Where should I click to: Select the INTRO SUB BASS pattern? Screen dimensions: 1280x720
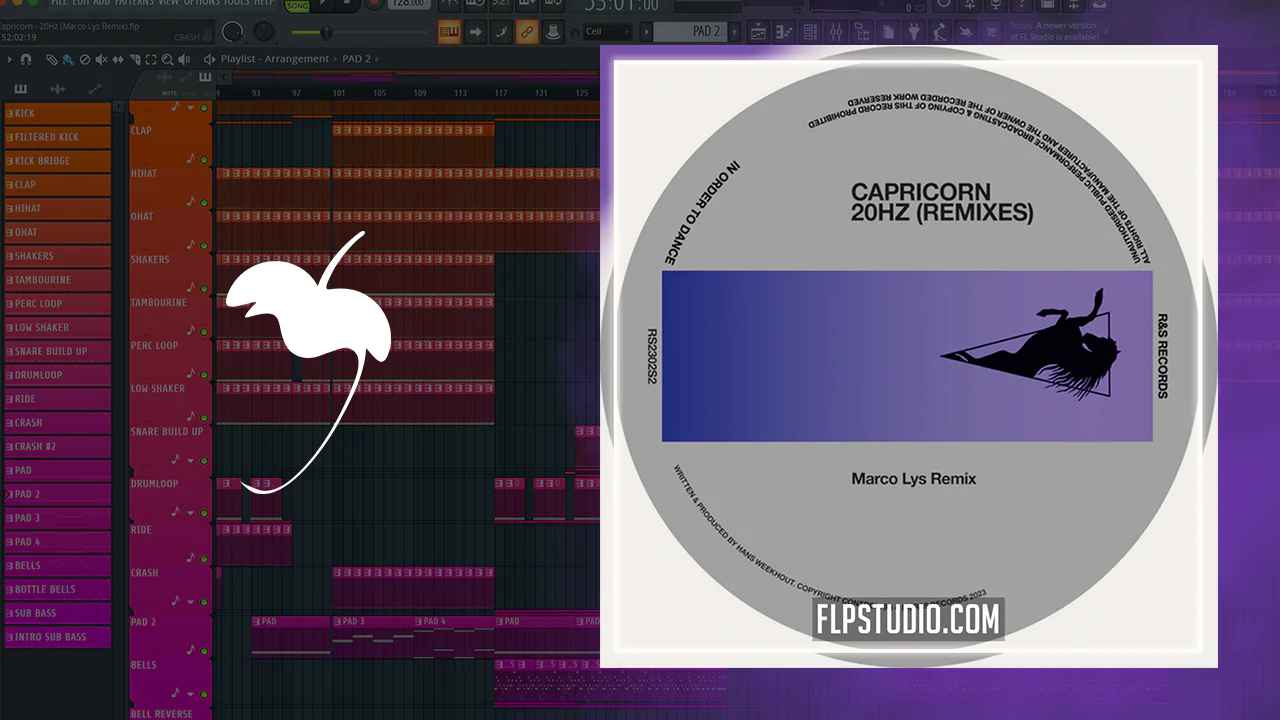(x=58, y=637)
